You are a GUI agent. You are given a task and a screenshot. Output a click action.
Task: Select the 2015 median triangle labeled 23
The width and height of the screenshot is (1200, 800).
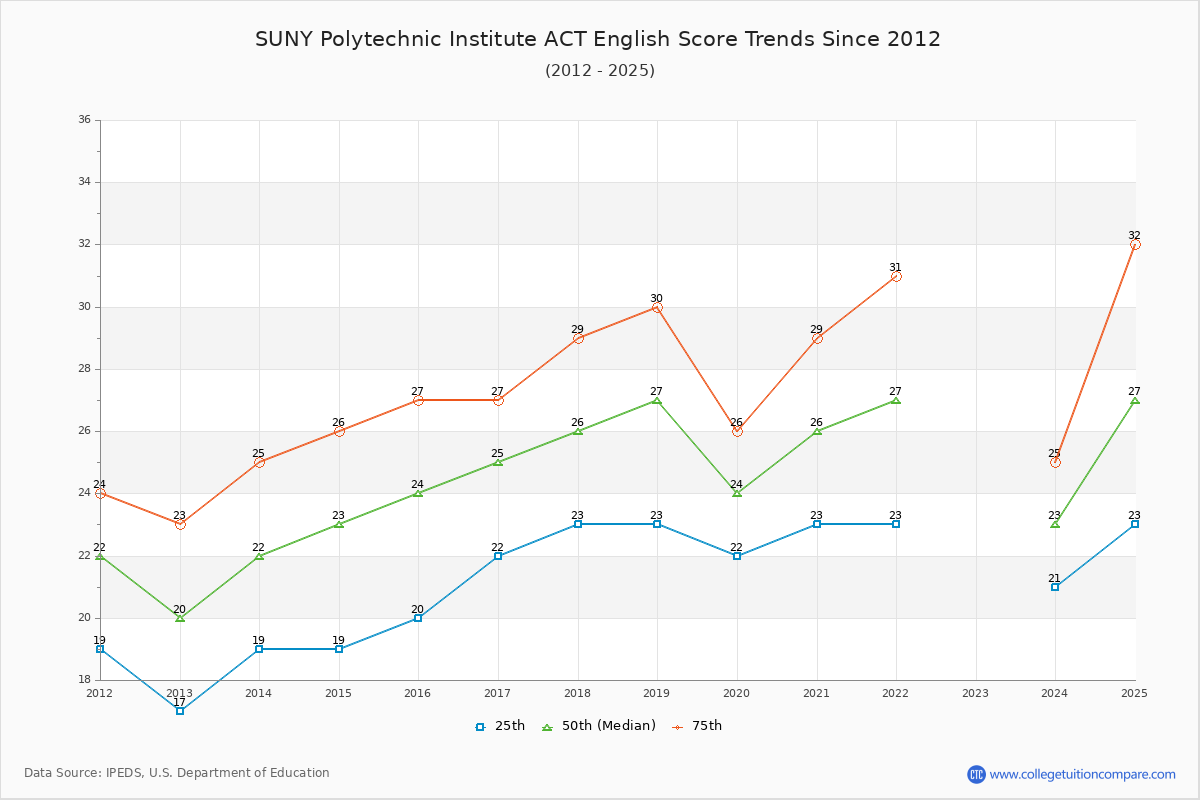click(339, 524)
